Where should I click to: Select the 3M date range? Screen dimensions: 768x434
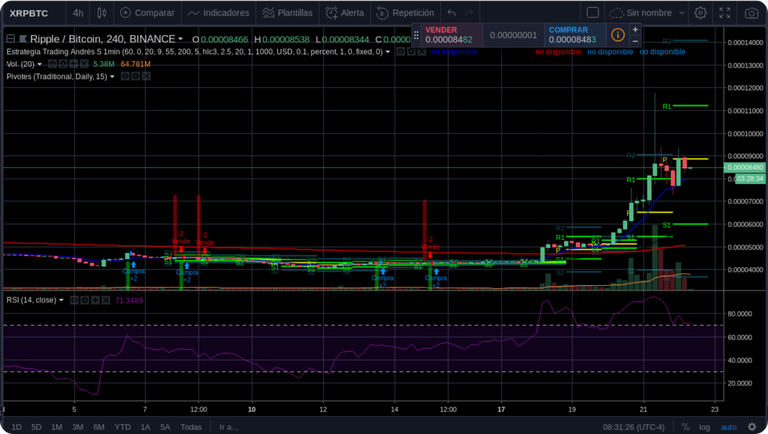77,427
